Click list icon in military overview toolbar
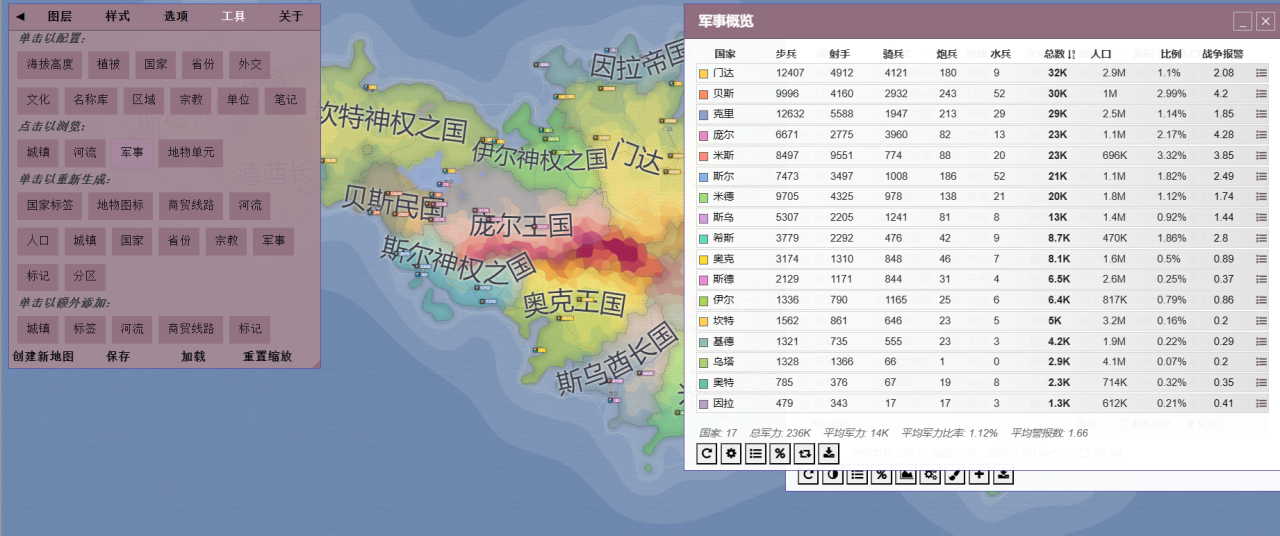The width and height of the screenshot is (1280, 536). 756,454
